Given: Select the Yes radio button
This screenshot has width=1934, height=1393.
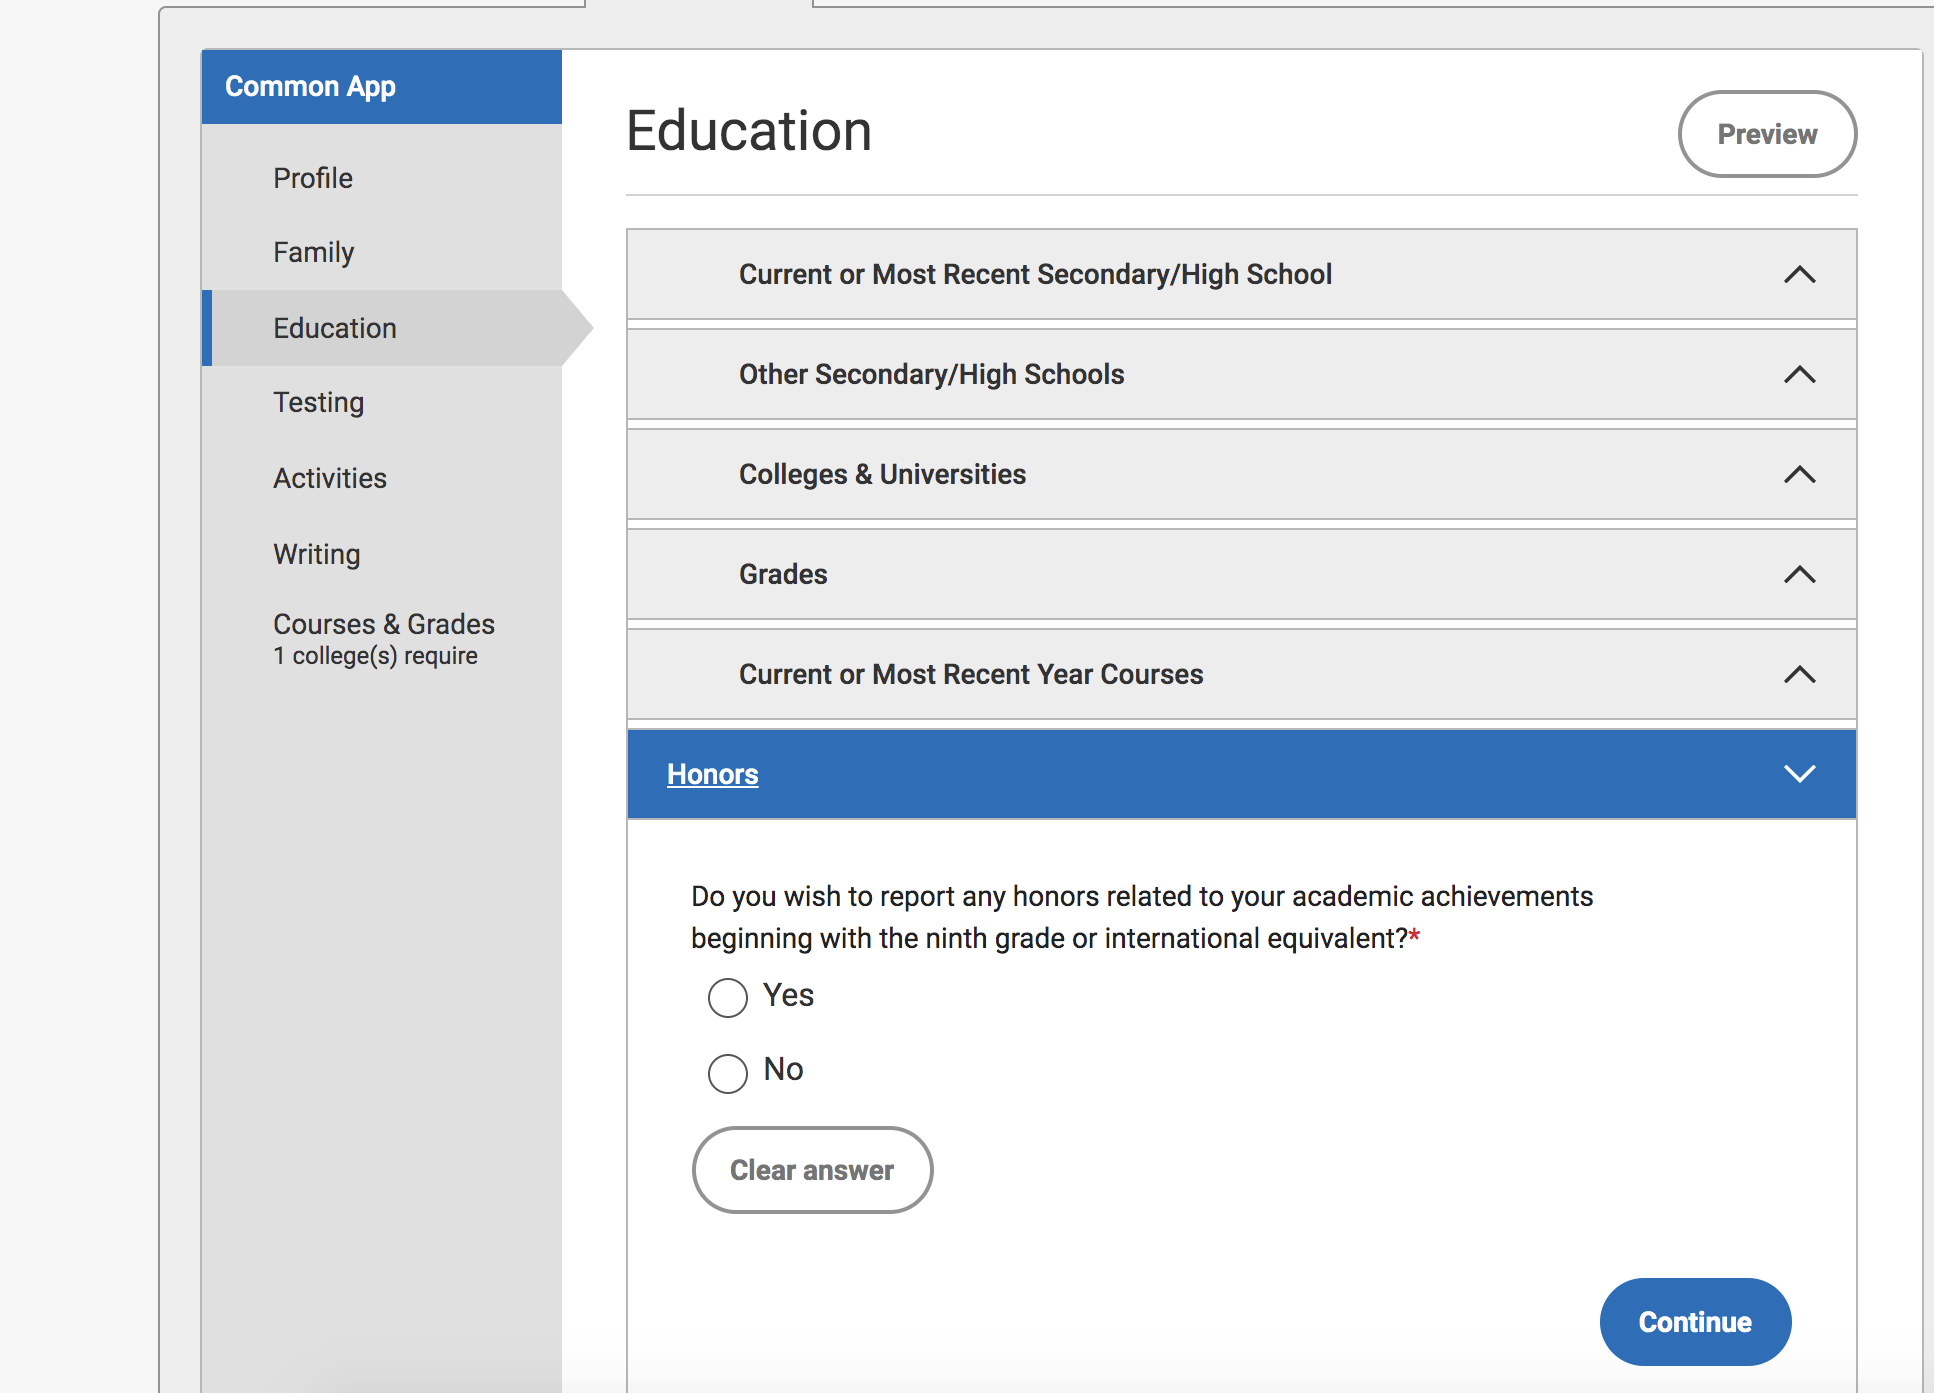Looking at the screenshot, I should point(728,997).
